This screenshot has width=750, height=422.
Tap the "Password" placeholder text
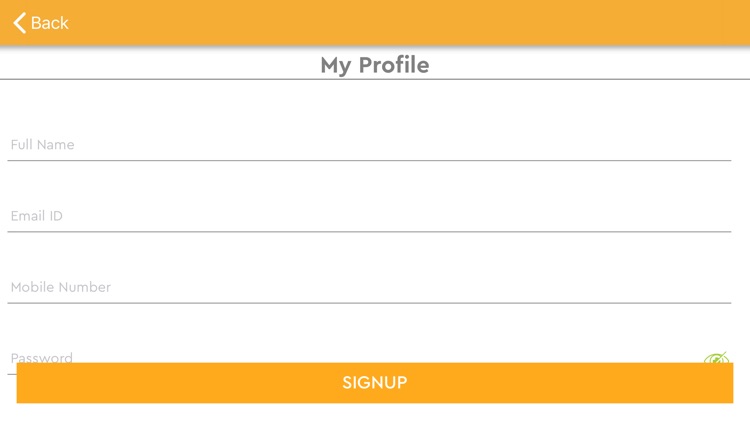(41, 357)
